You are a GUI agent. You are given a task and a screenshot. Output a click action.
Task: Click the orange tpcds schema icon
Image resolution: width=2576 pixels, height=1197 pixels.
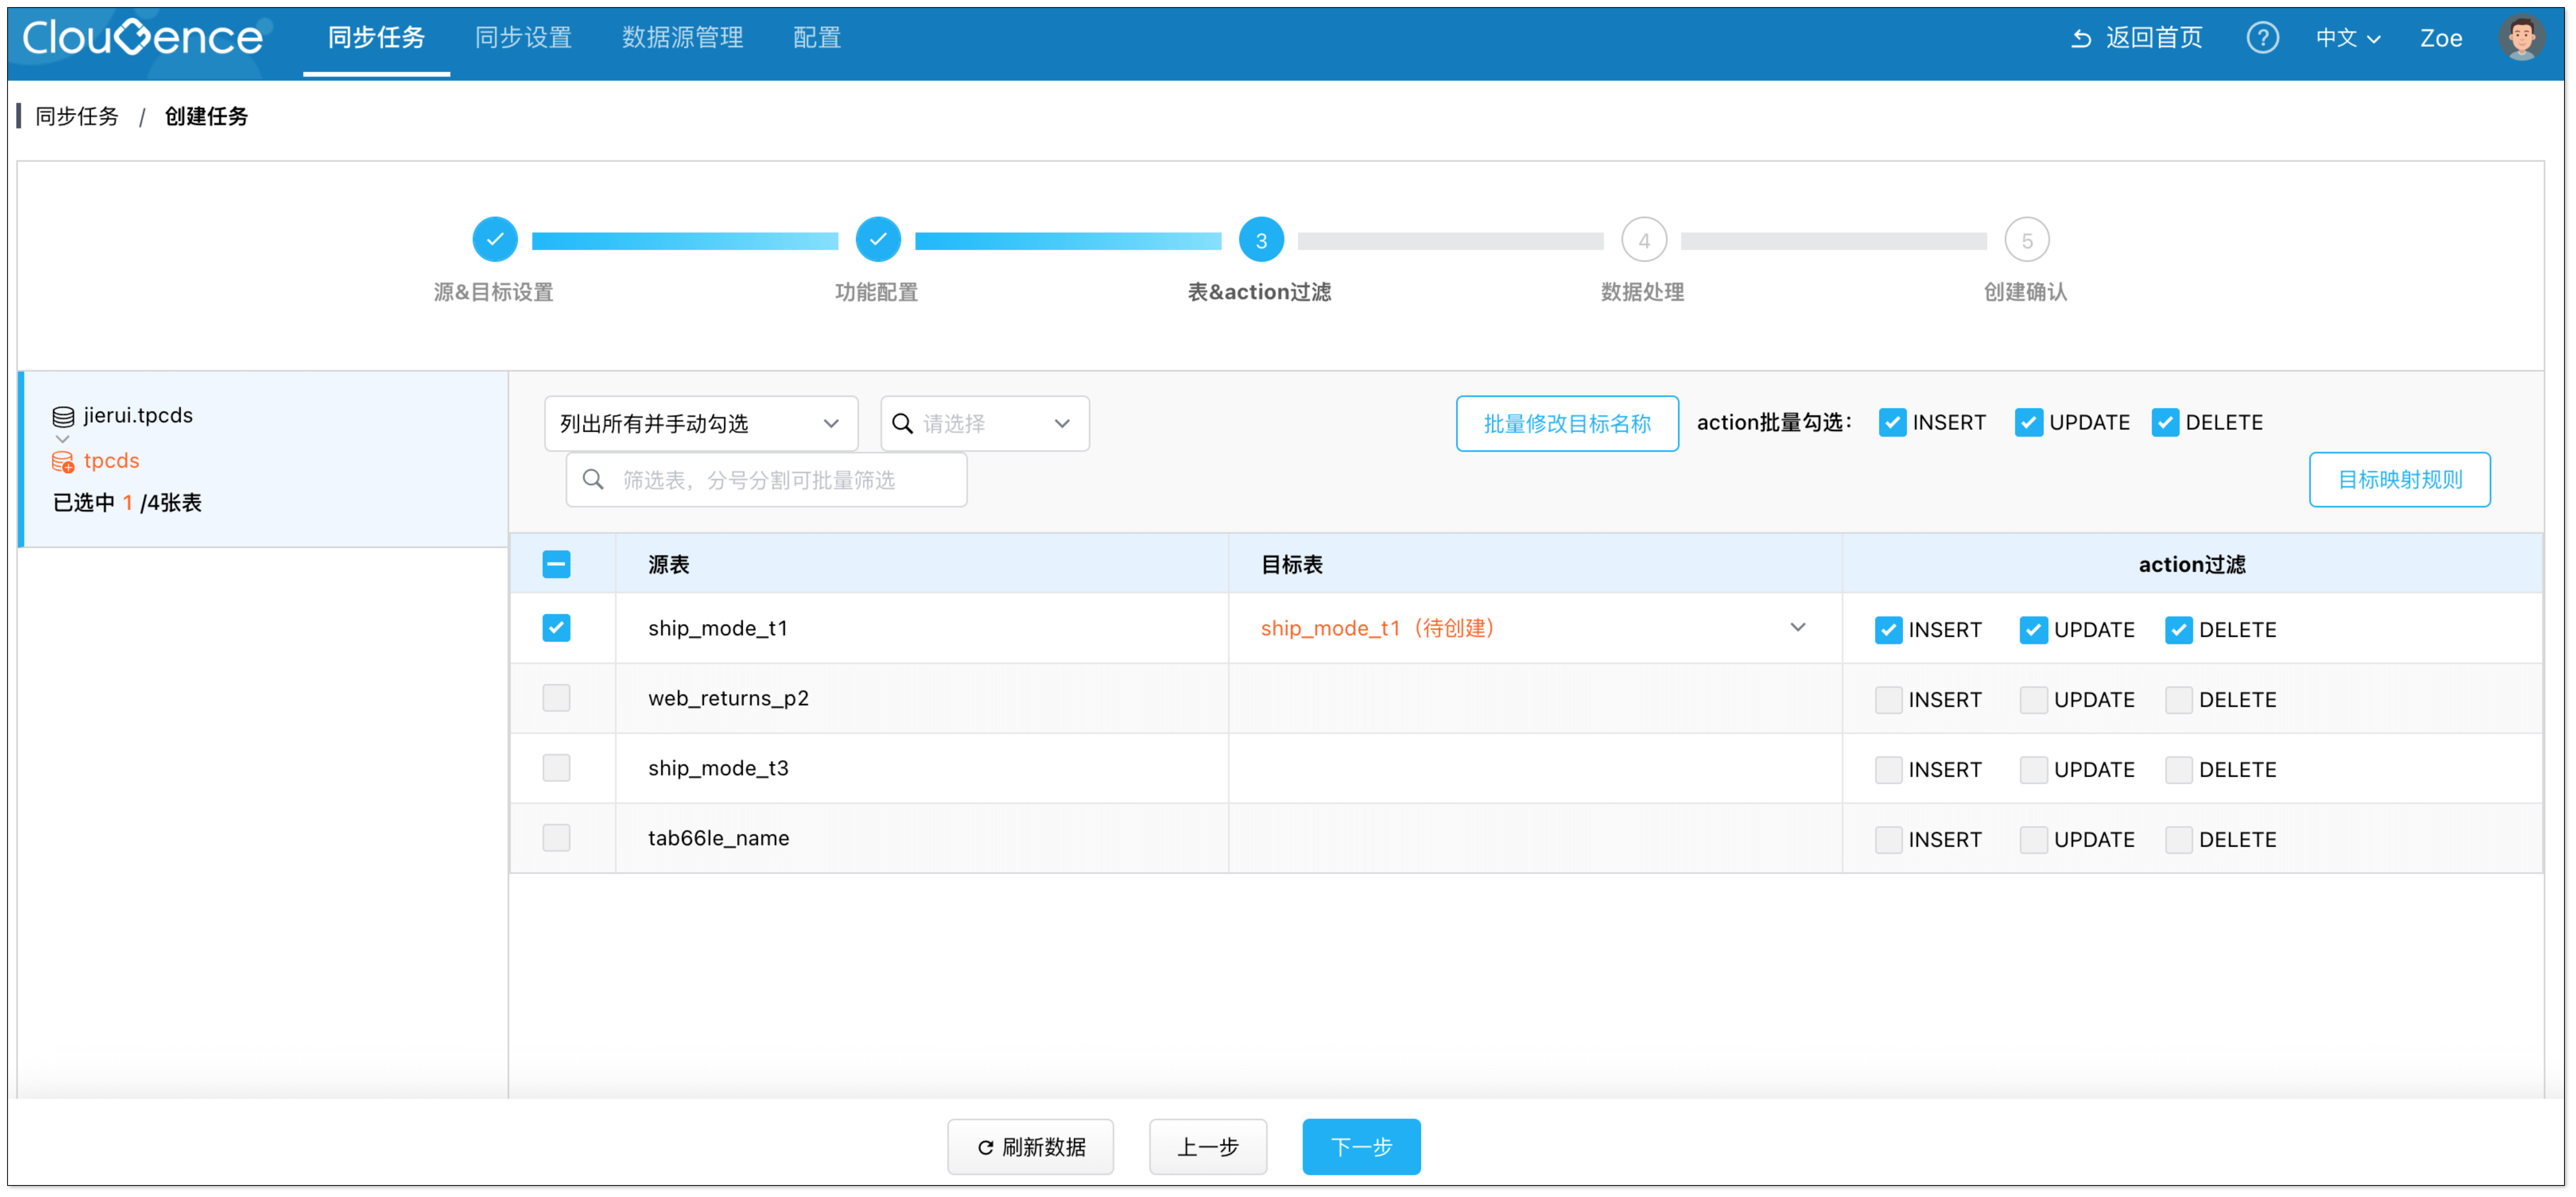point(63,461)
